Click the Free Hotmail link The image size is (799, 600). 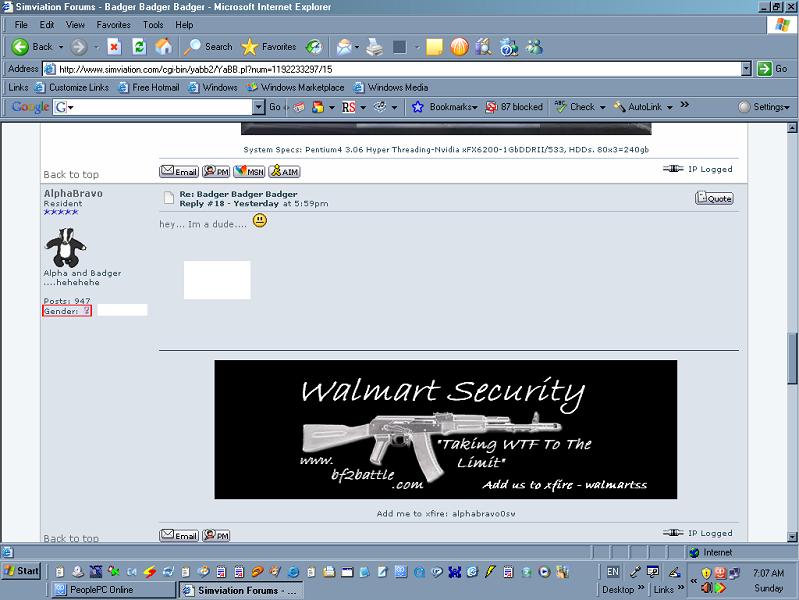click(149, 88)
